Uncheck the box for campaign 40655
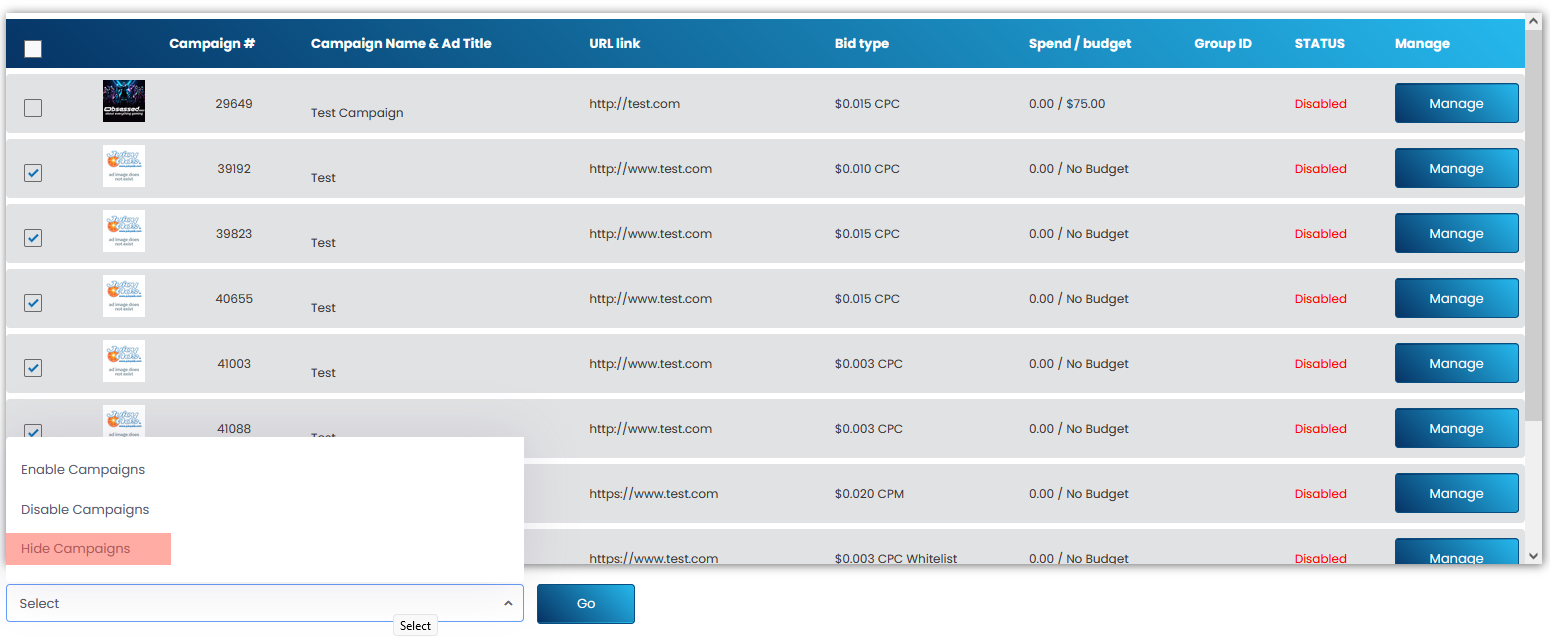This screenshot has width=1550, height=637. tap(33, 303)
